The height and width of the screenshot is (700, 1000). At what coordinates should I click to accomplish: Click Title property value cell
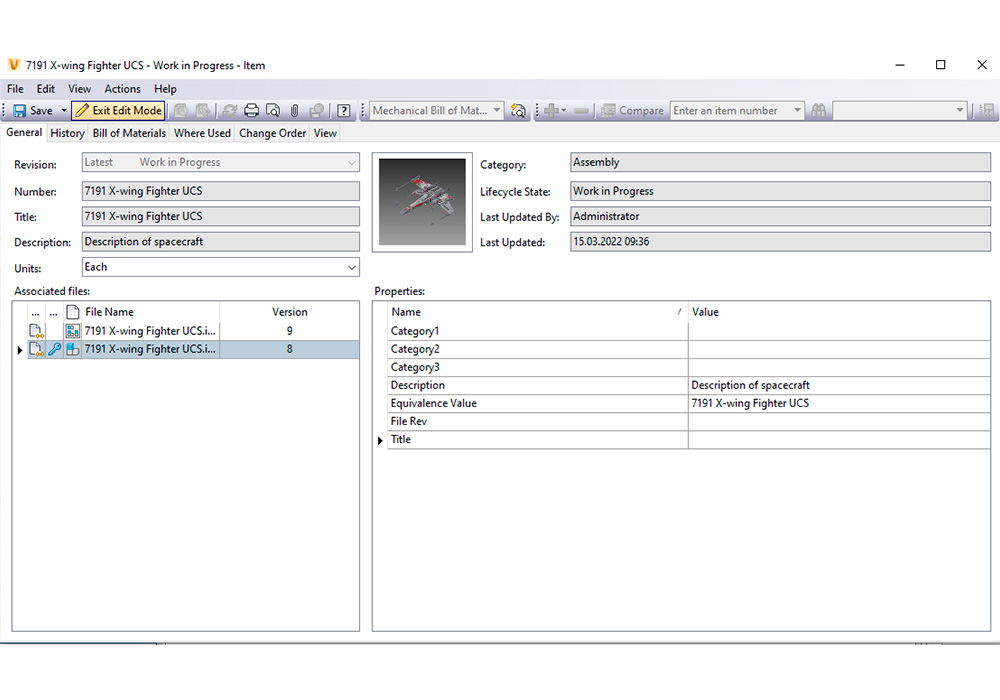(x=839, y=439)
